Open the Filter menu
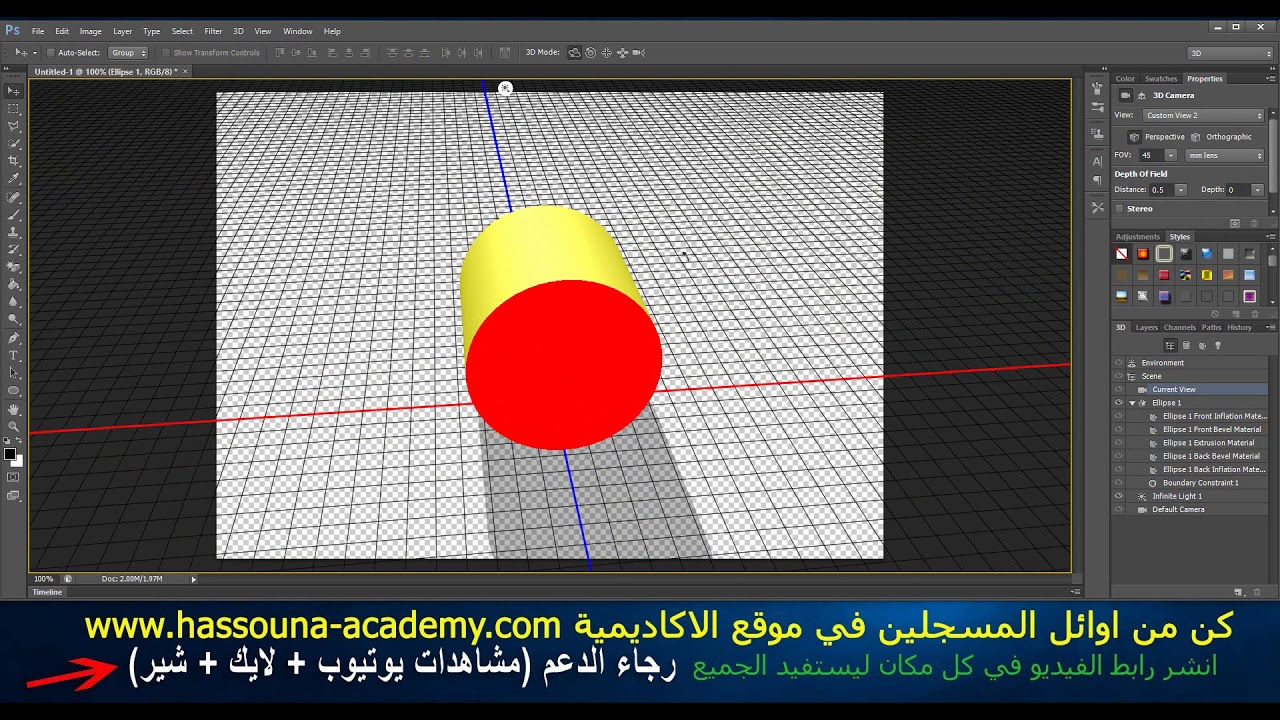Viewport: 1280px width, 720px height. pyautogui.click(x=213, y=31)
